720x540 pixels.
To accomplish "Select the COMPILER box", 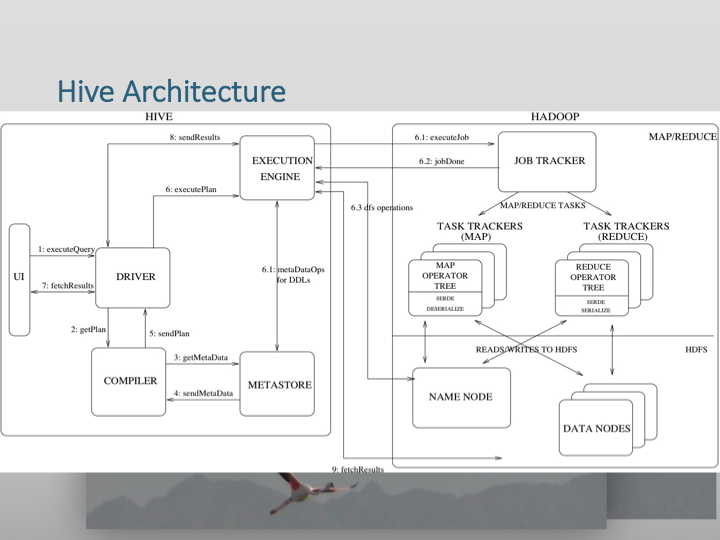I will pyautogui.click(x=130, y=381).
